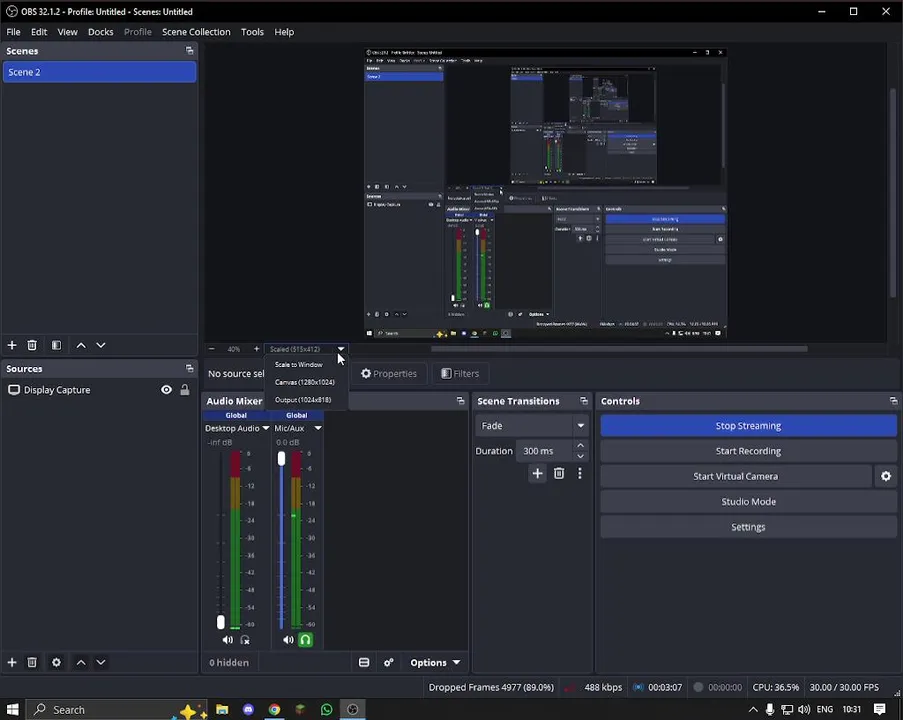Remove selected scene using trash icon
Image resolution: width=903 pixels, height=720 pixels.
(x=32, y=345)
